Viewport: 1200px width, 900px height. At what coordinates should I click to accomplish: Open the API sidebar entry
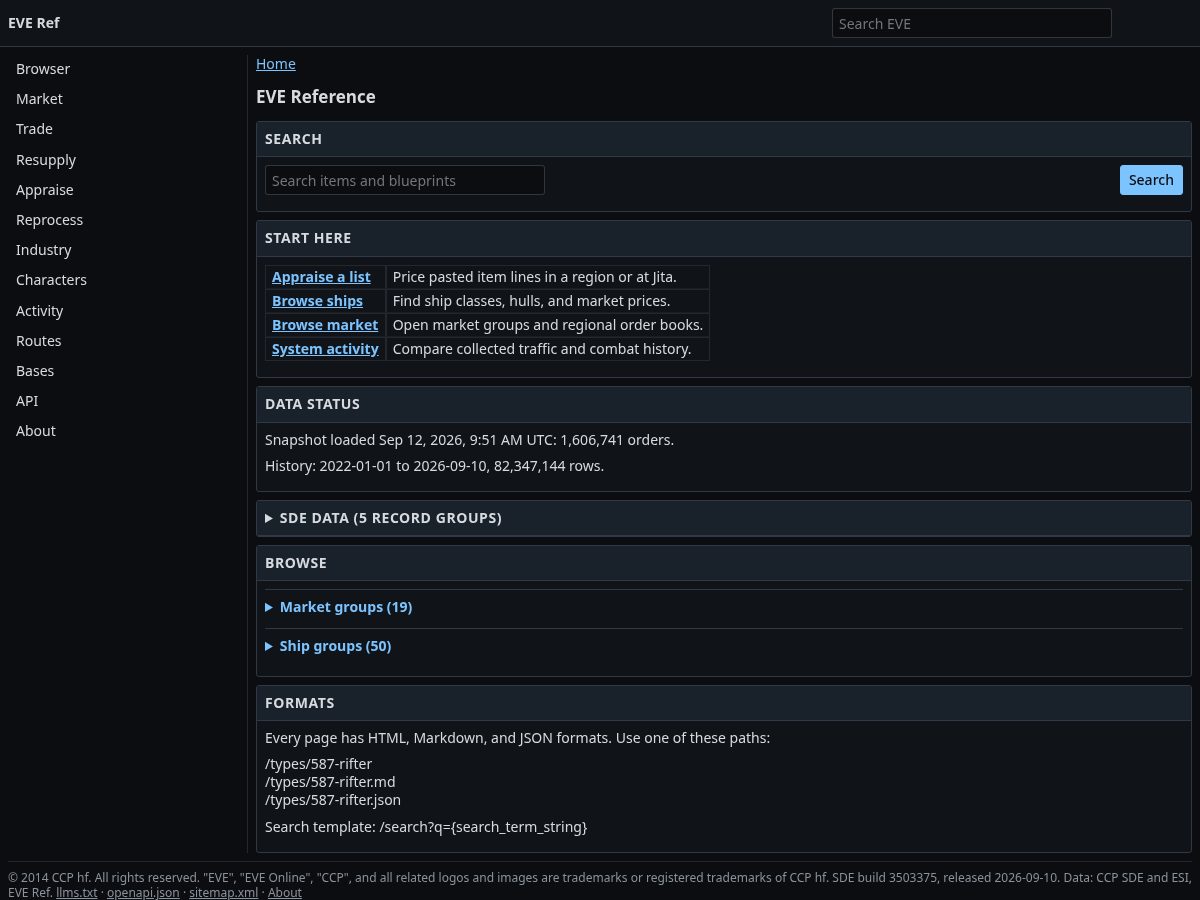pos(27,401)
